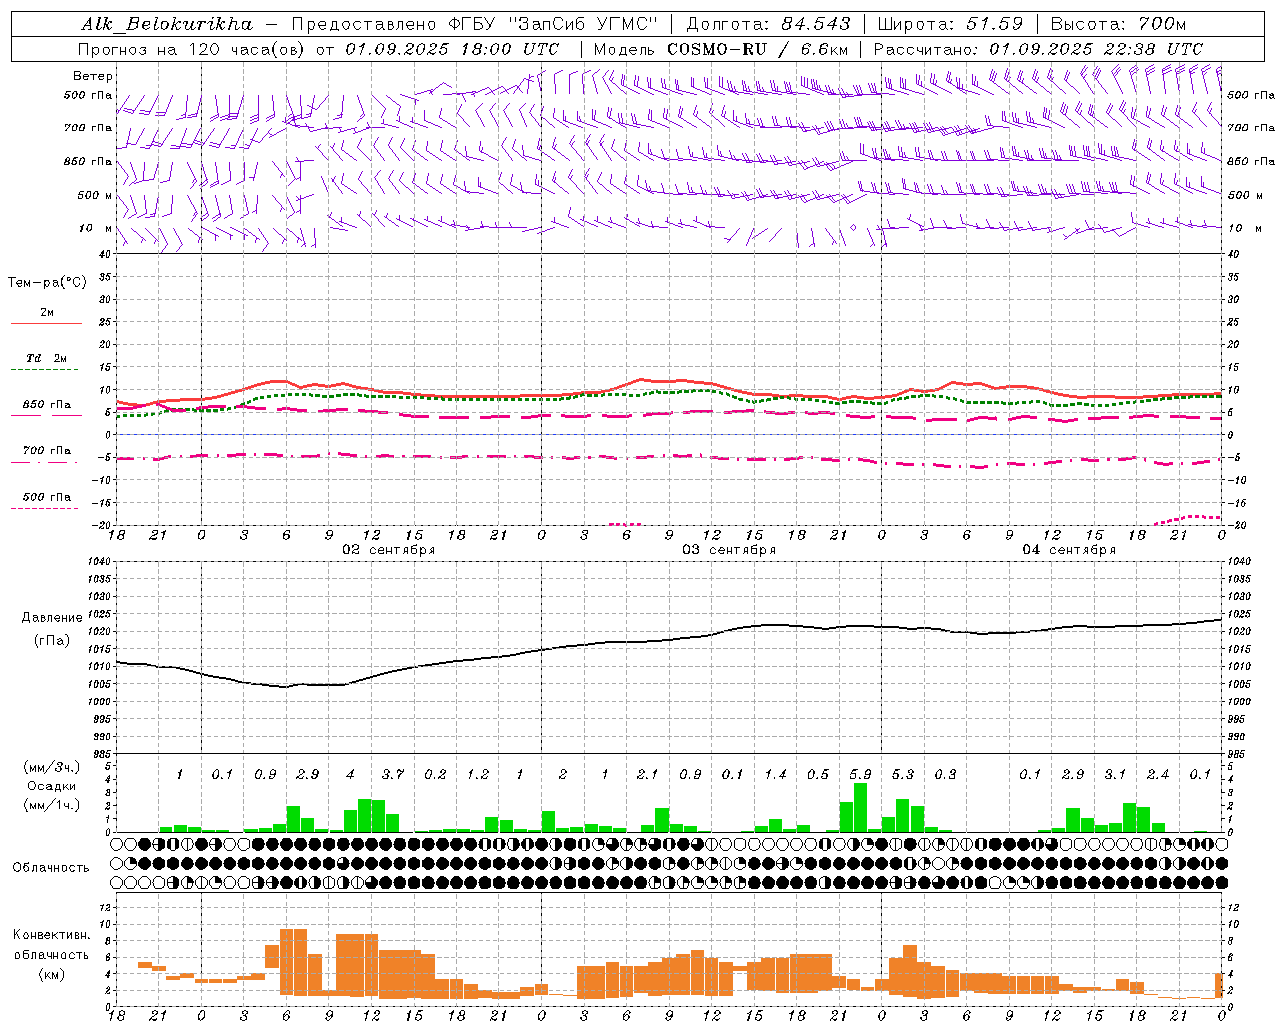
Task: Click the Облачность row label
Action: point(51,868)
